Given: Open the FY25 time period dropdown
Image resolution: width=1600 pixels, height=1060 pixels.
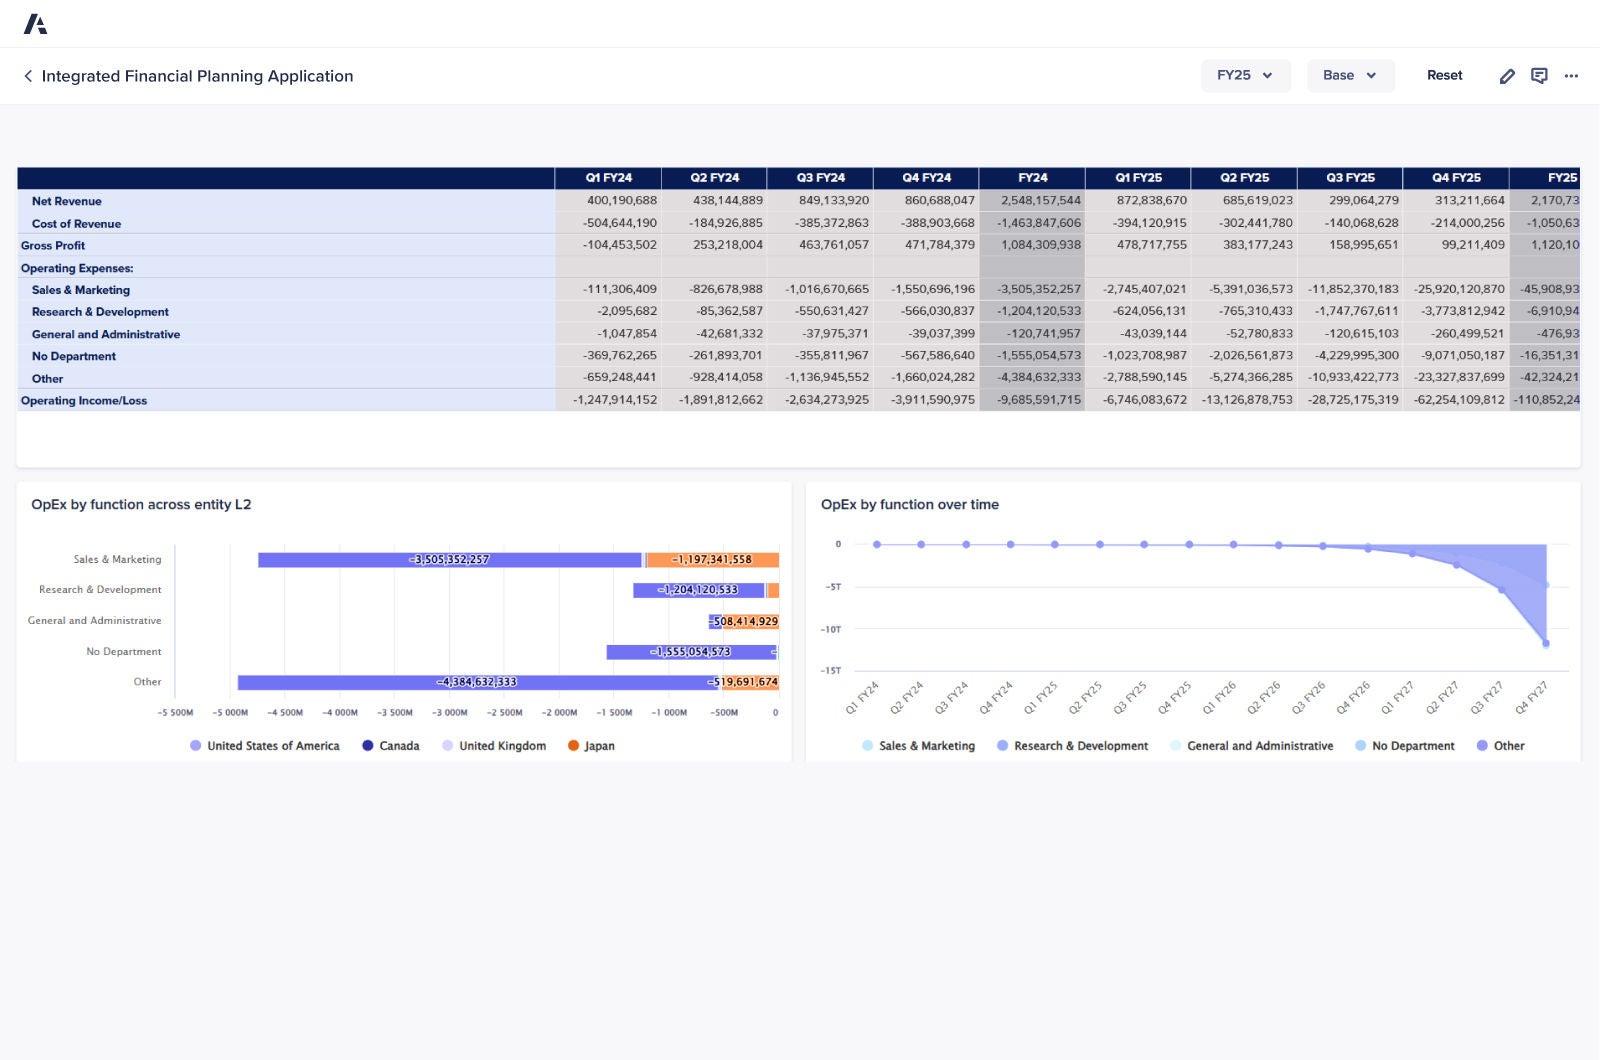Looking at the screenshot, I should [x=1245, y=75].
